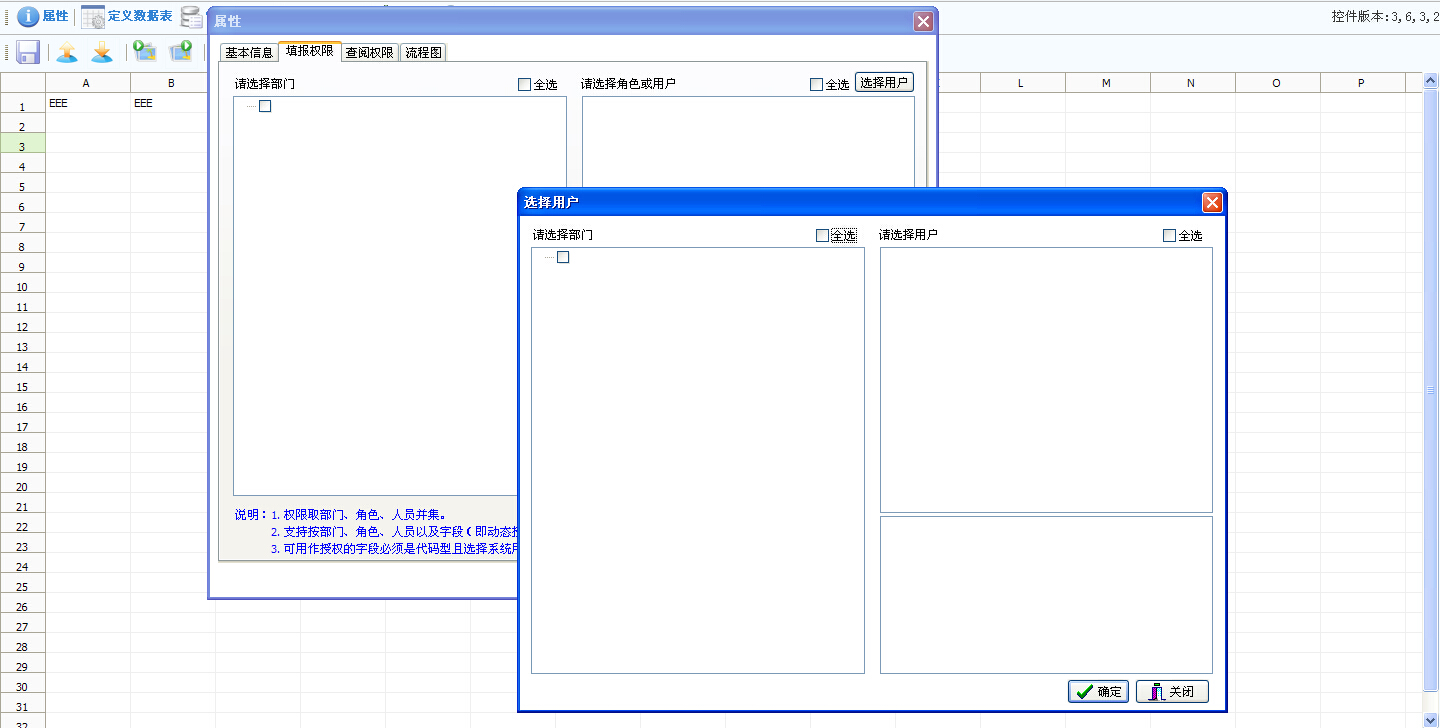
Task: Click 关闭 button in 选择用户 dialog
Action: point(1172,692)
